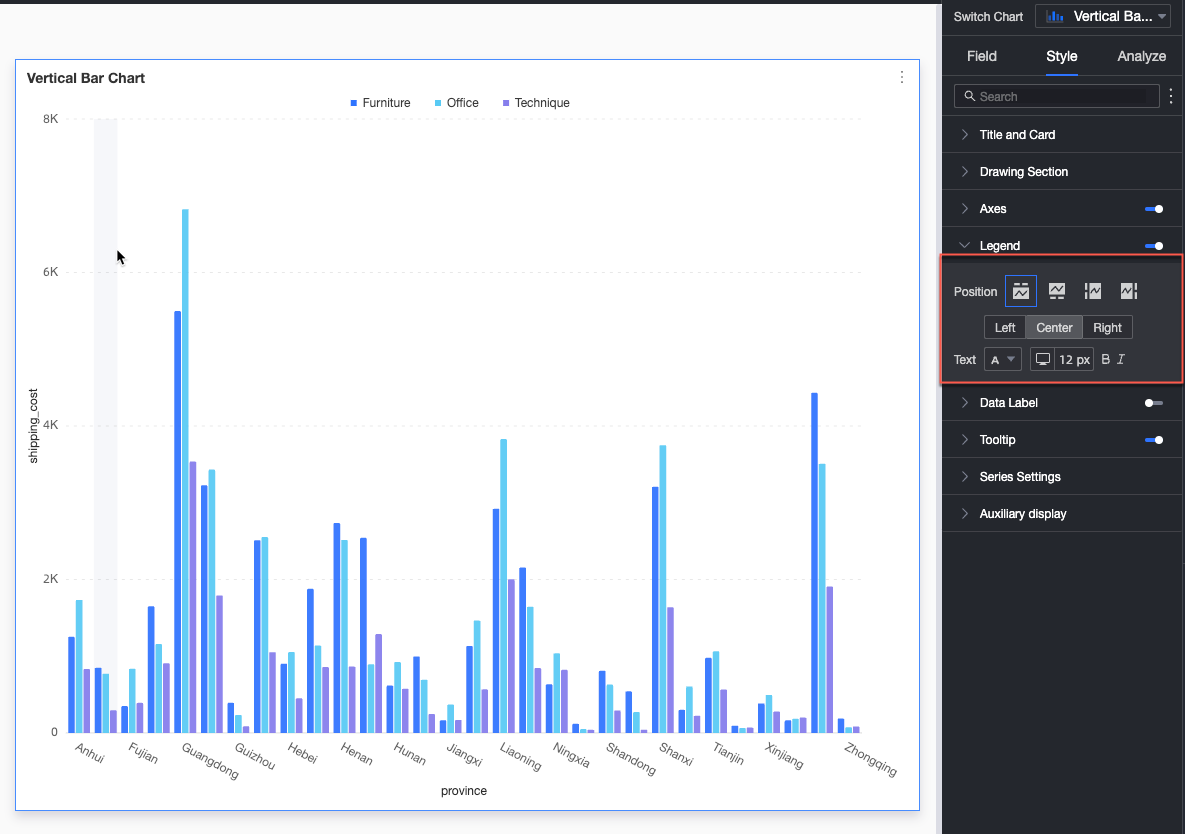Switch off the Tooltip toggle
Screen dimensions: 1185x834
point(1154,440)
